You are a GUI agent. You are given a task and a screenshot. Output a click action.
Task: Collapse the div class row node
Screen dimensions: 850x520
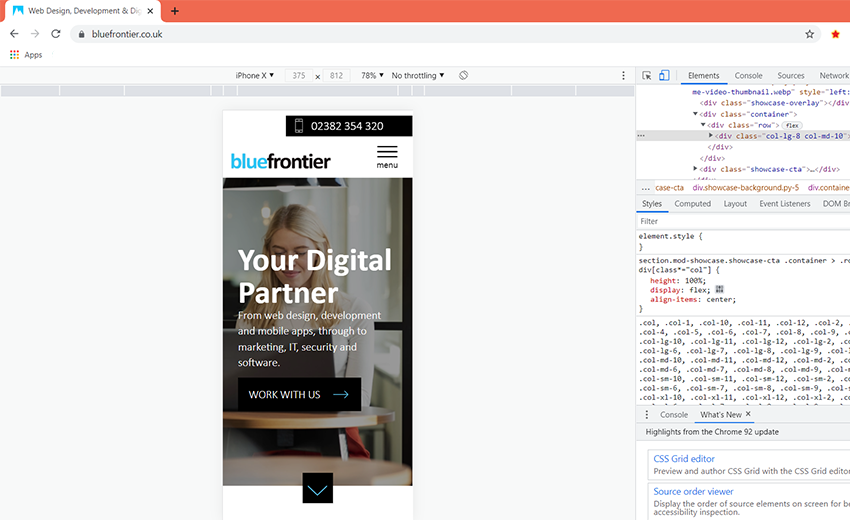[703, 125]
